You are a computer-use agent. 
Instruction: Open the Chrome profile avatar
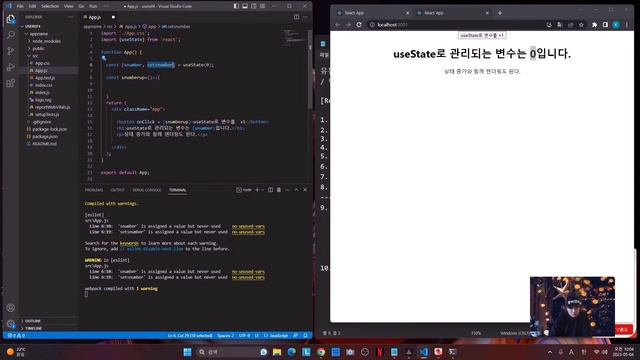click(x=616, y=25)
